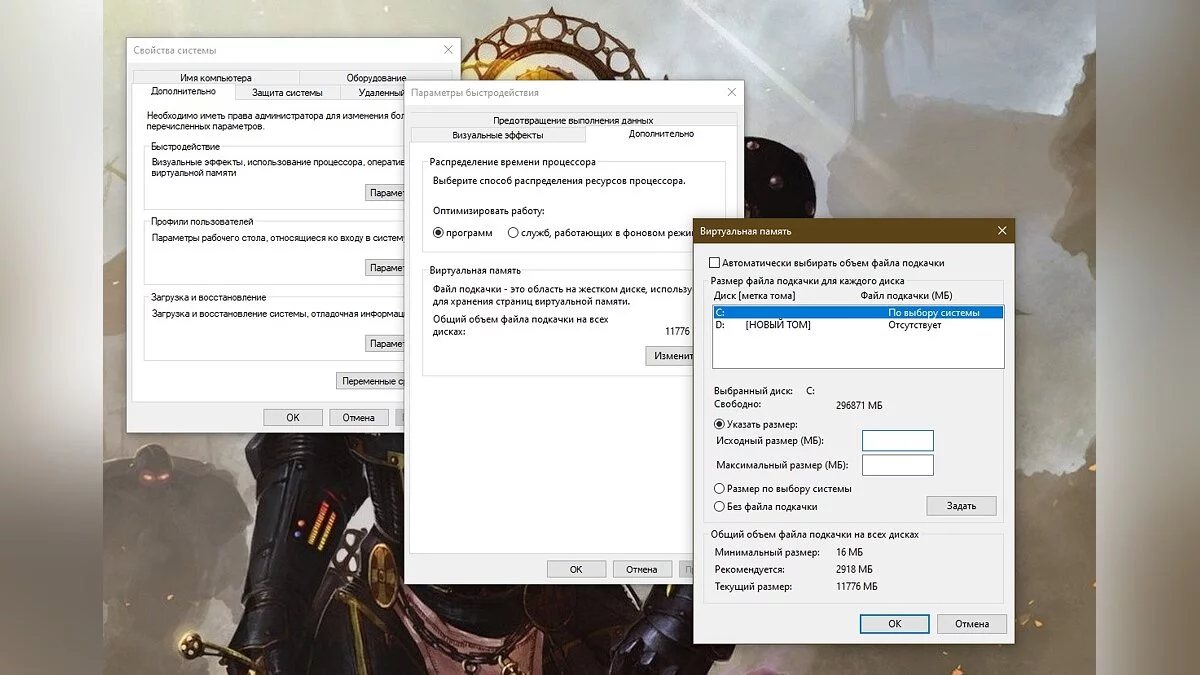Choose Размер по выбору системы option
This screenshot has height=675, width=1200.
coord(719,489)
